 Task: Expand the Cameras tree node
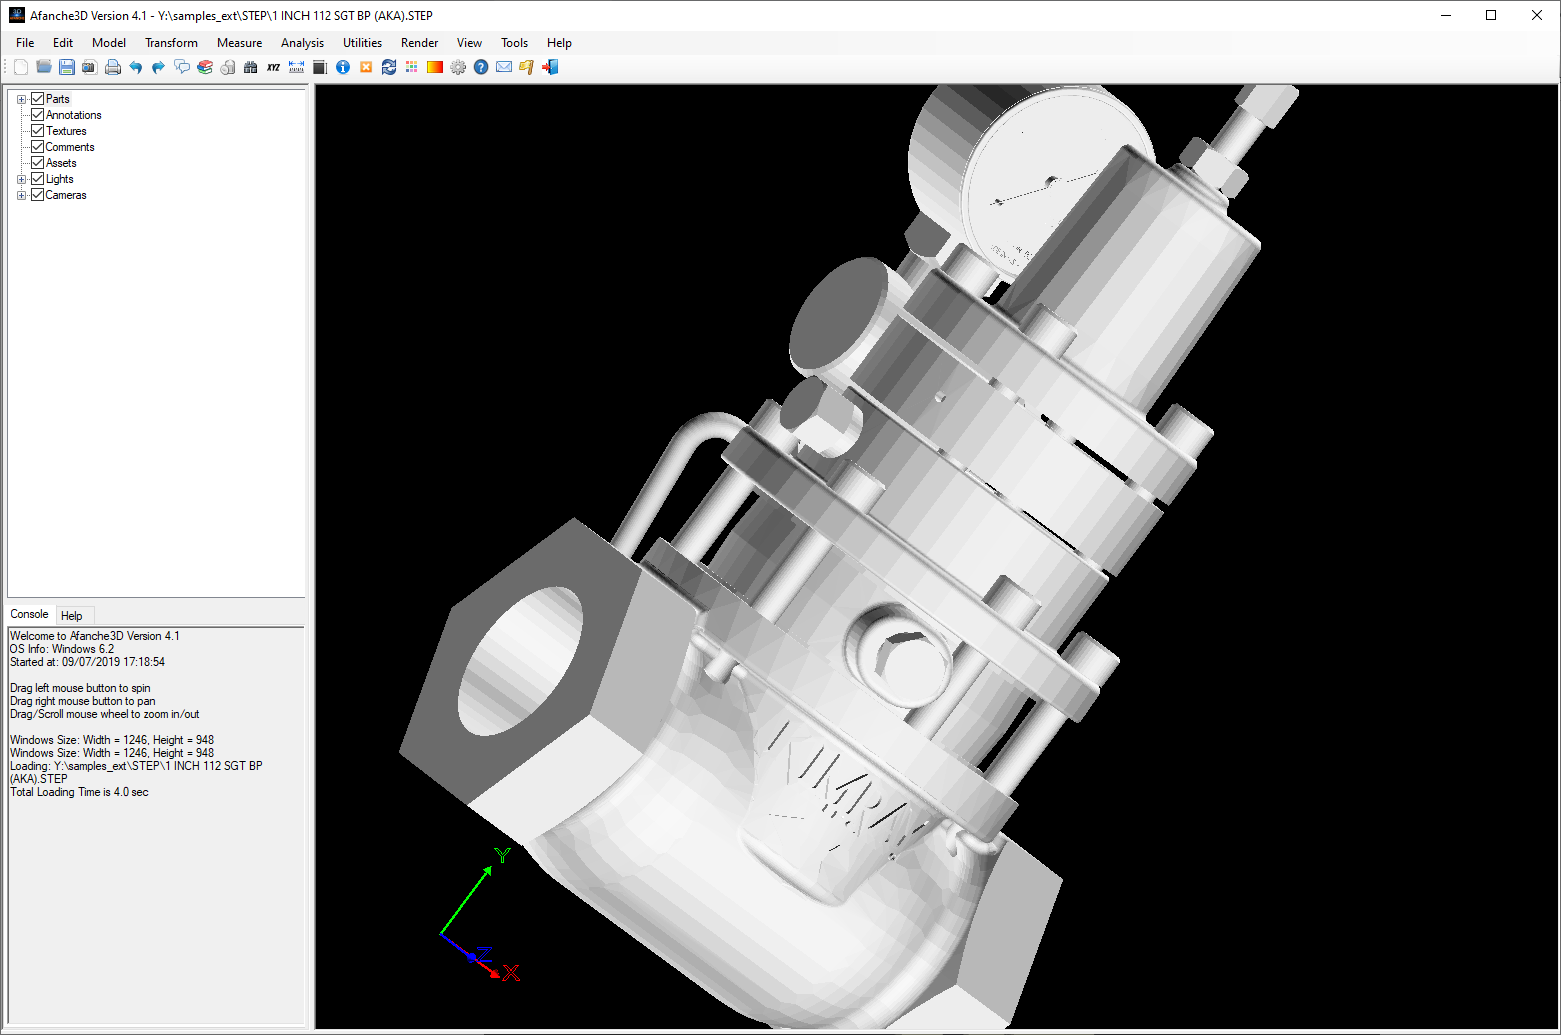[22, 195]
